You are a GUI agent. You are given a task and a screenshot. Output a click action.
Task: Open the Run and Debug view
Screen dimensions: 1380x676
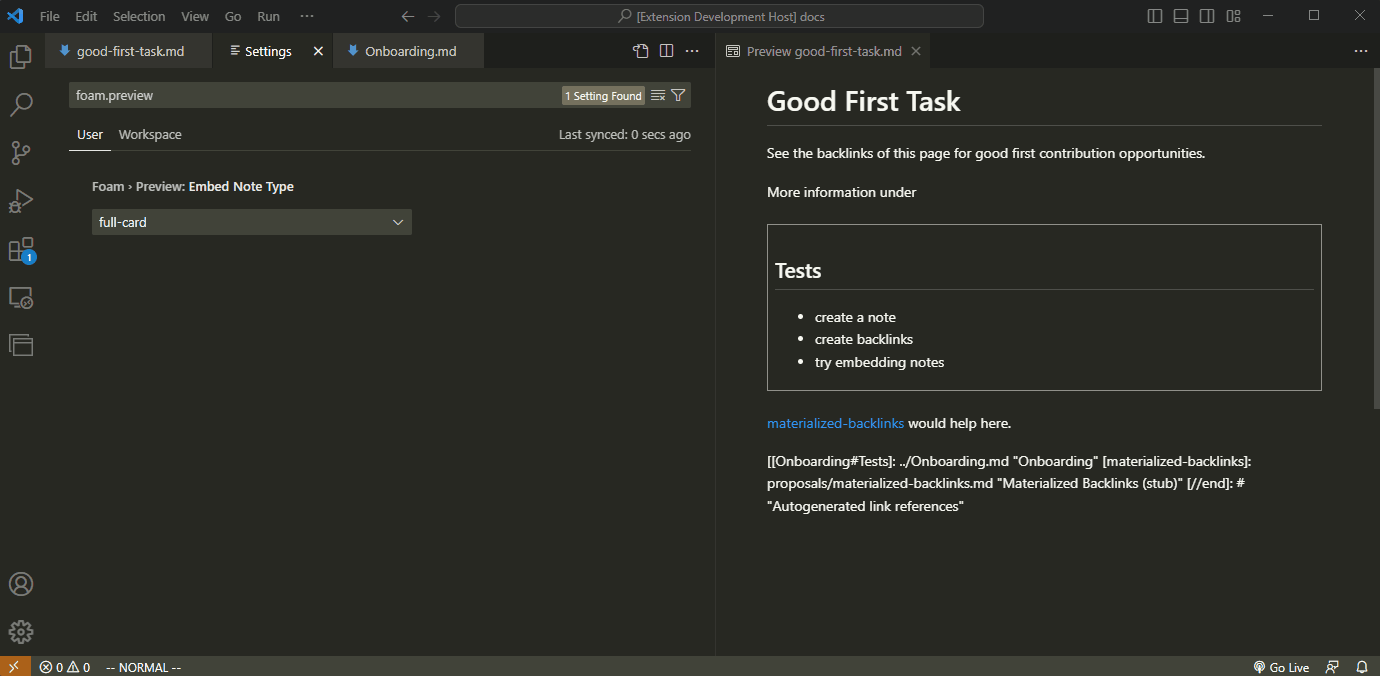pos(20,200)
